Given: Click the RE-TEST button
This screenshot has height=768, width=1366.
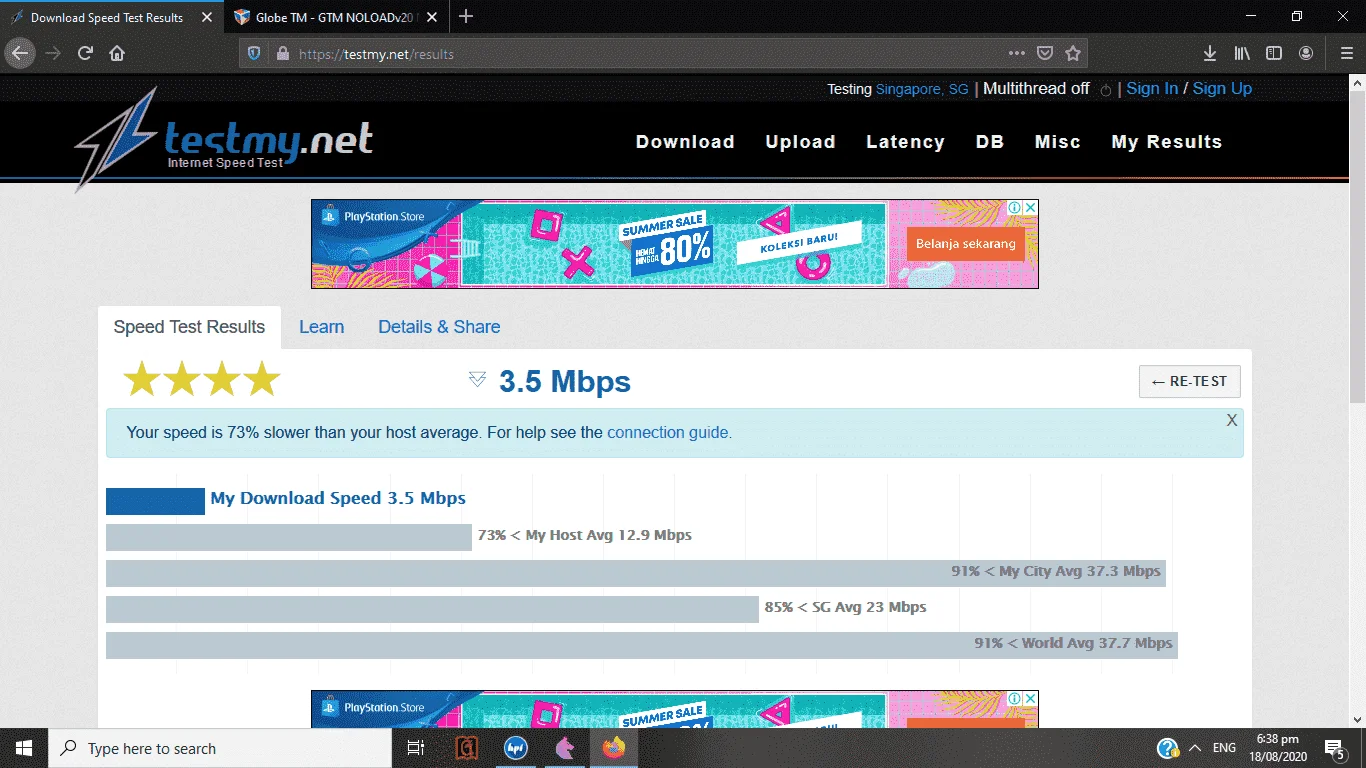Looking at the screenshot, I should click(1189, 381).
